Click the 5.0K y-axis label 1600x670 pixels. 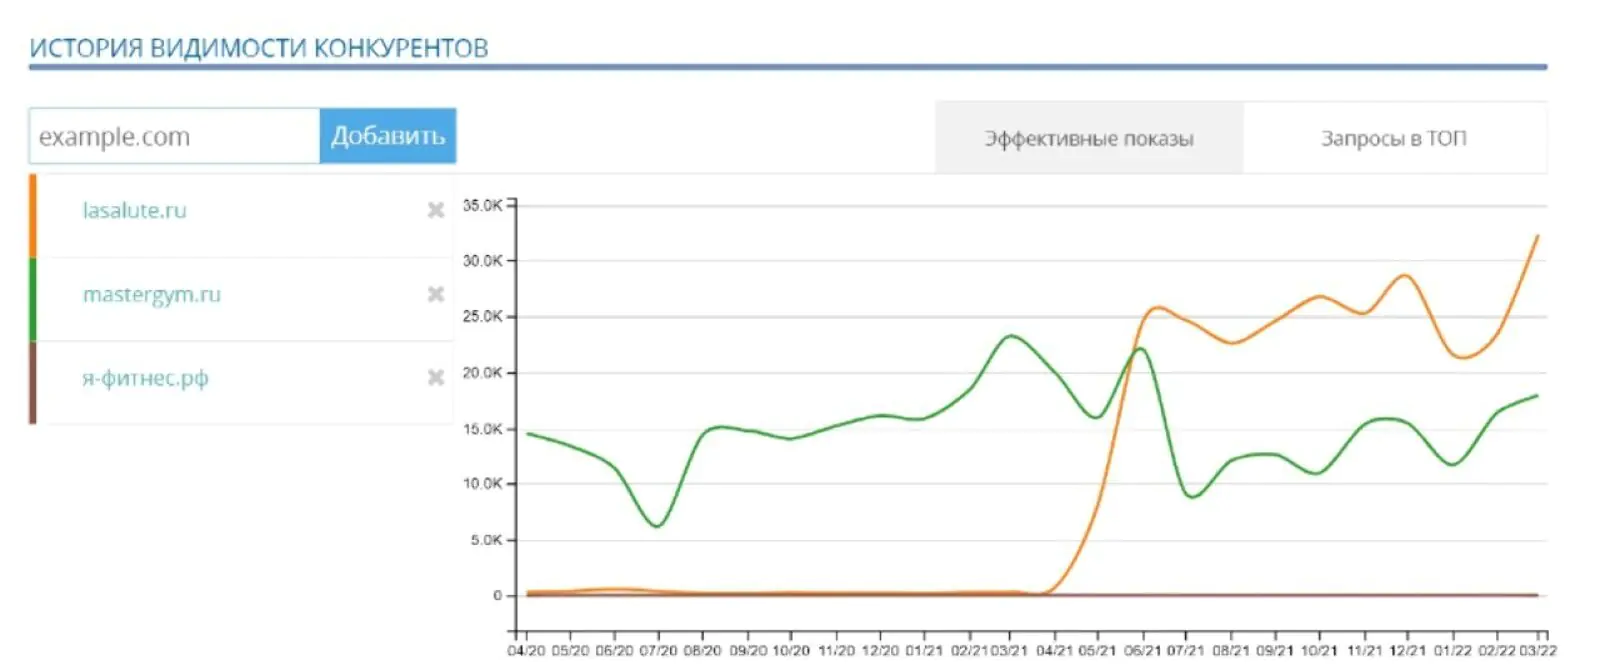tap(486, 539)
